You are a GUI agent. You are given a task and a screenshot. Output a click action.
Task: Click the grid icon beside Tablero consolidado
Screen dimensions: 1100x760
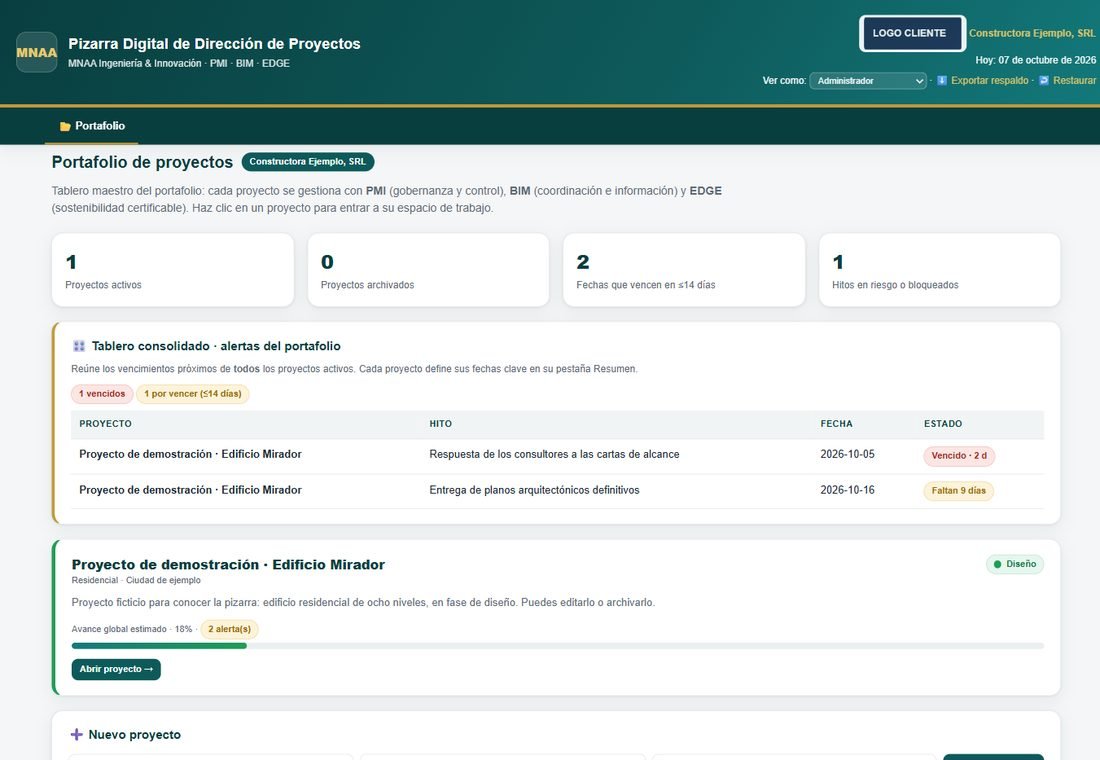click(79, 346)
